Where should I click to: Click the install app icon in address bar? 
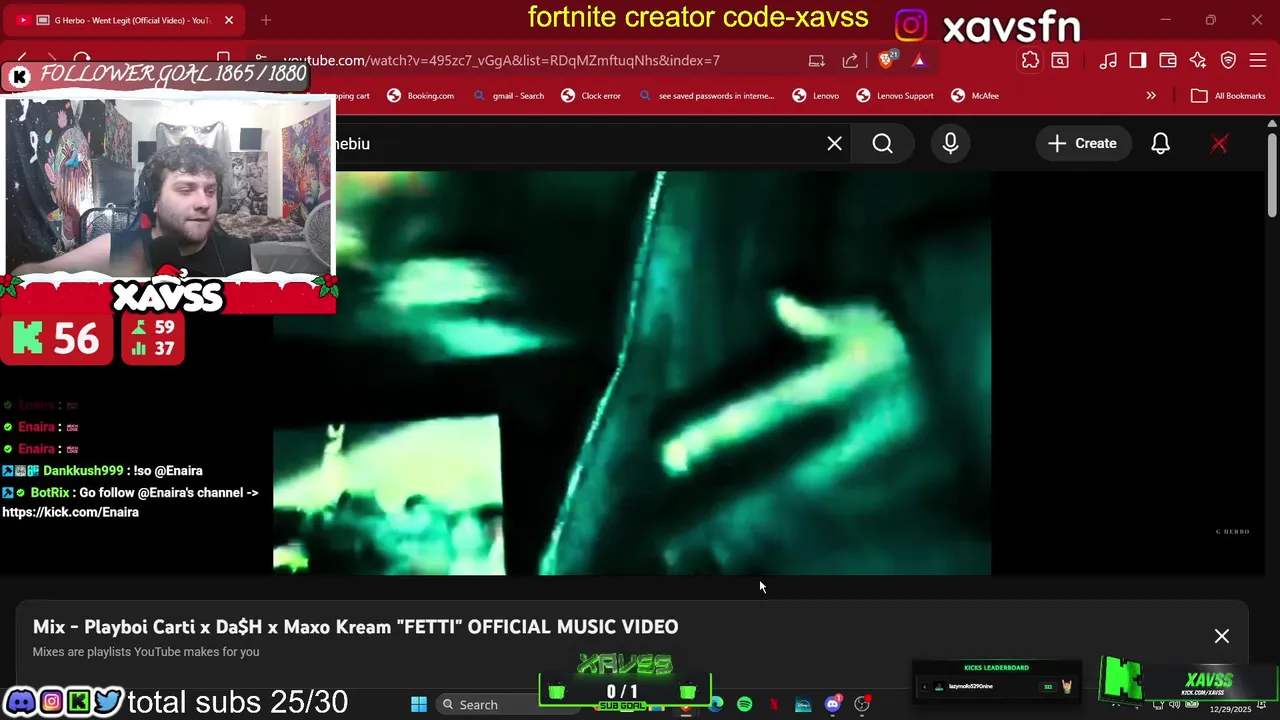[817, 60]
